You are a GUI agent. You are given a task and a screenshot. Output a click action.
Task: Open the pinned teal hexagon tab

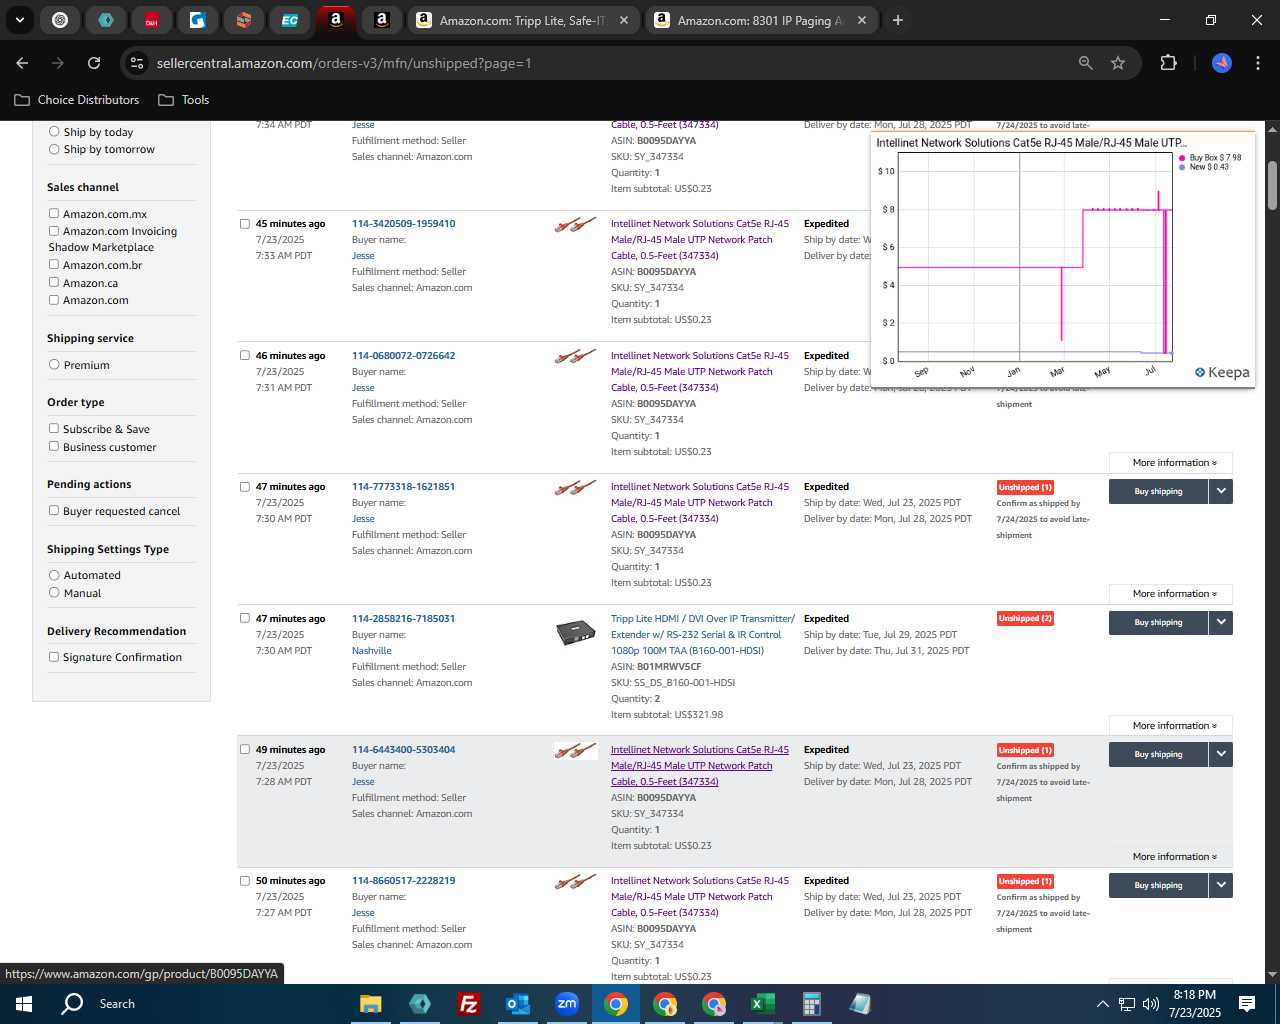(x=106, y=20)
